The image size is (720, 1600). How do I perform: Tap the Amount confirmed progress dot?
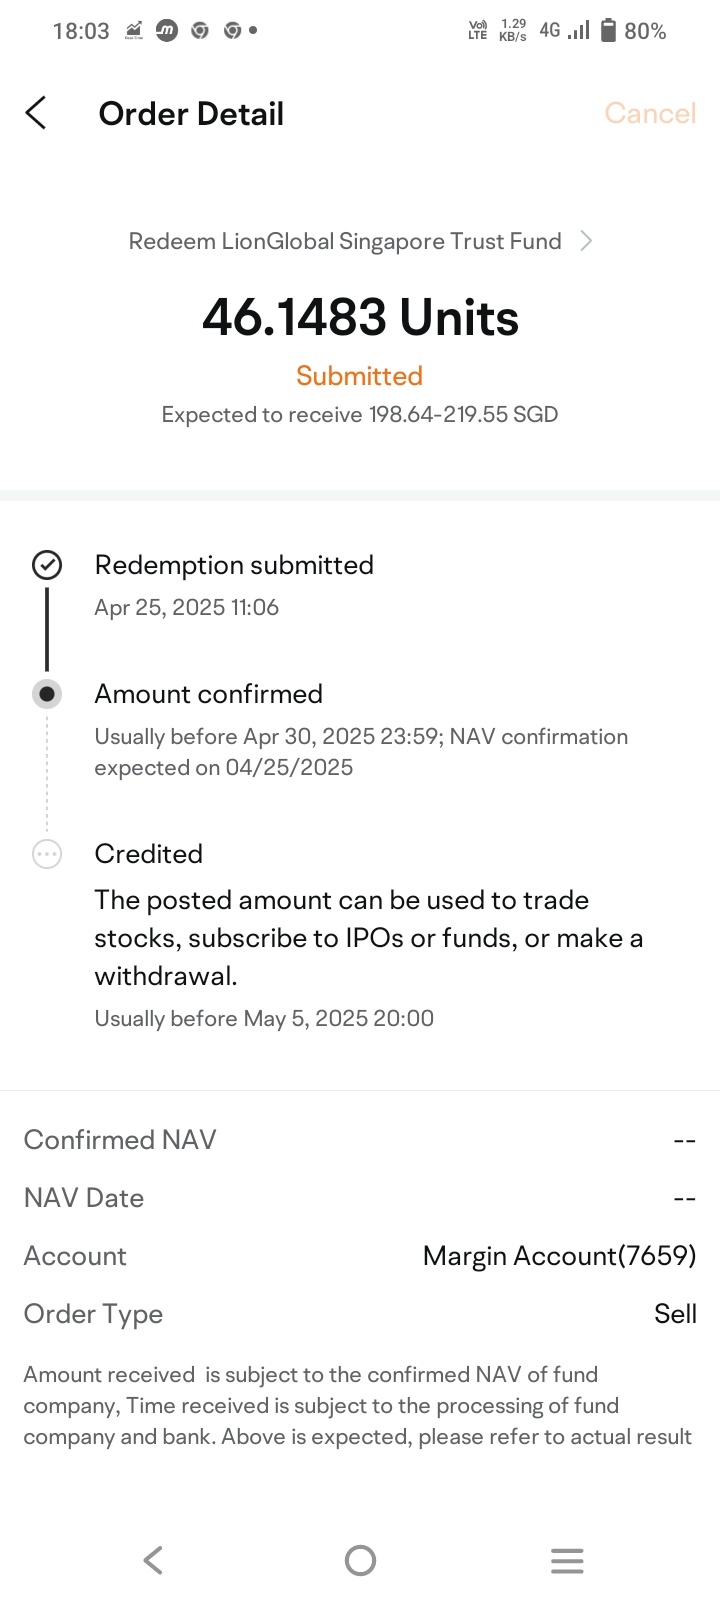47,694
